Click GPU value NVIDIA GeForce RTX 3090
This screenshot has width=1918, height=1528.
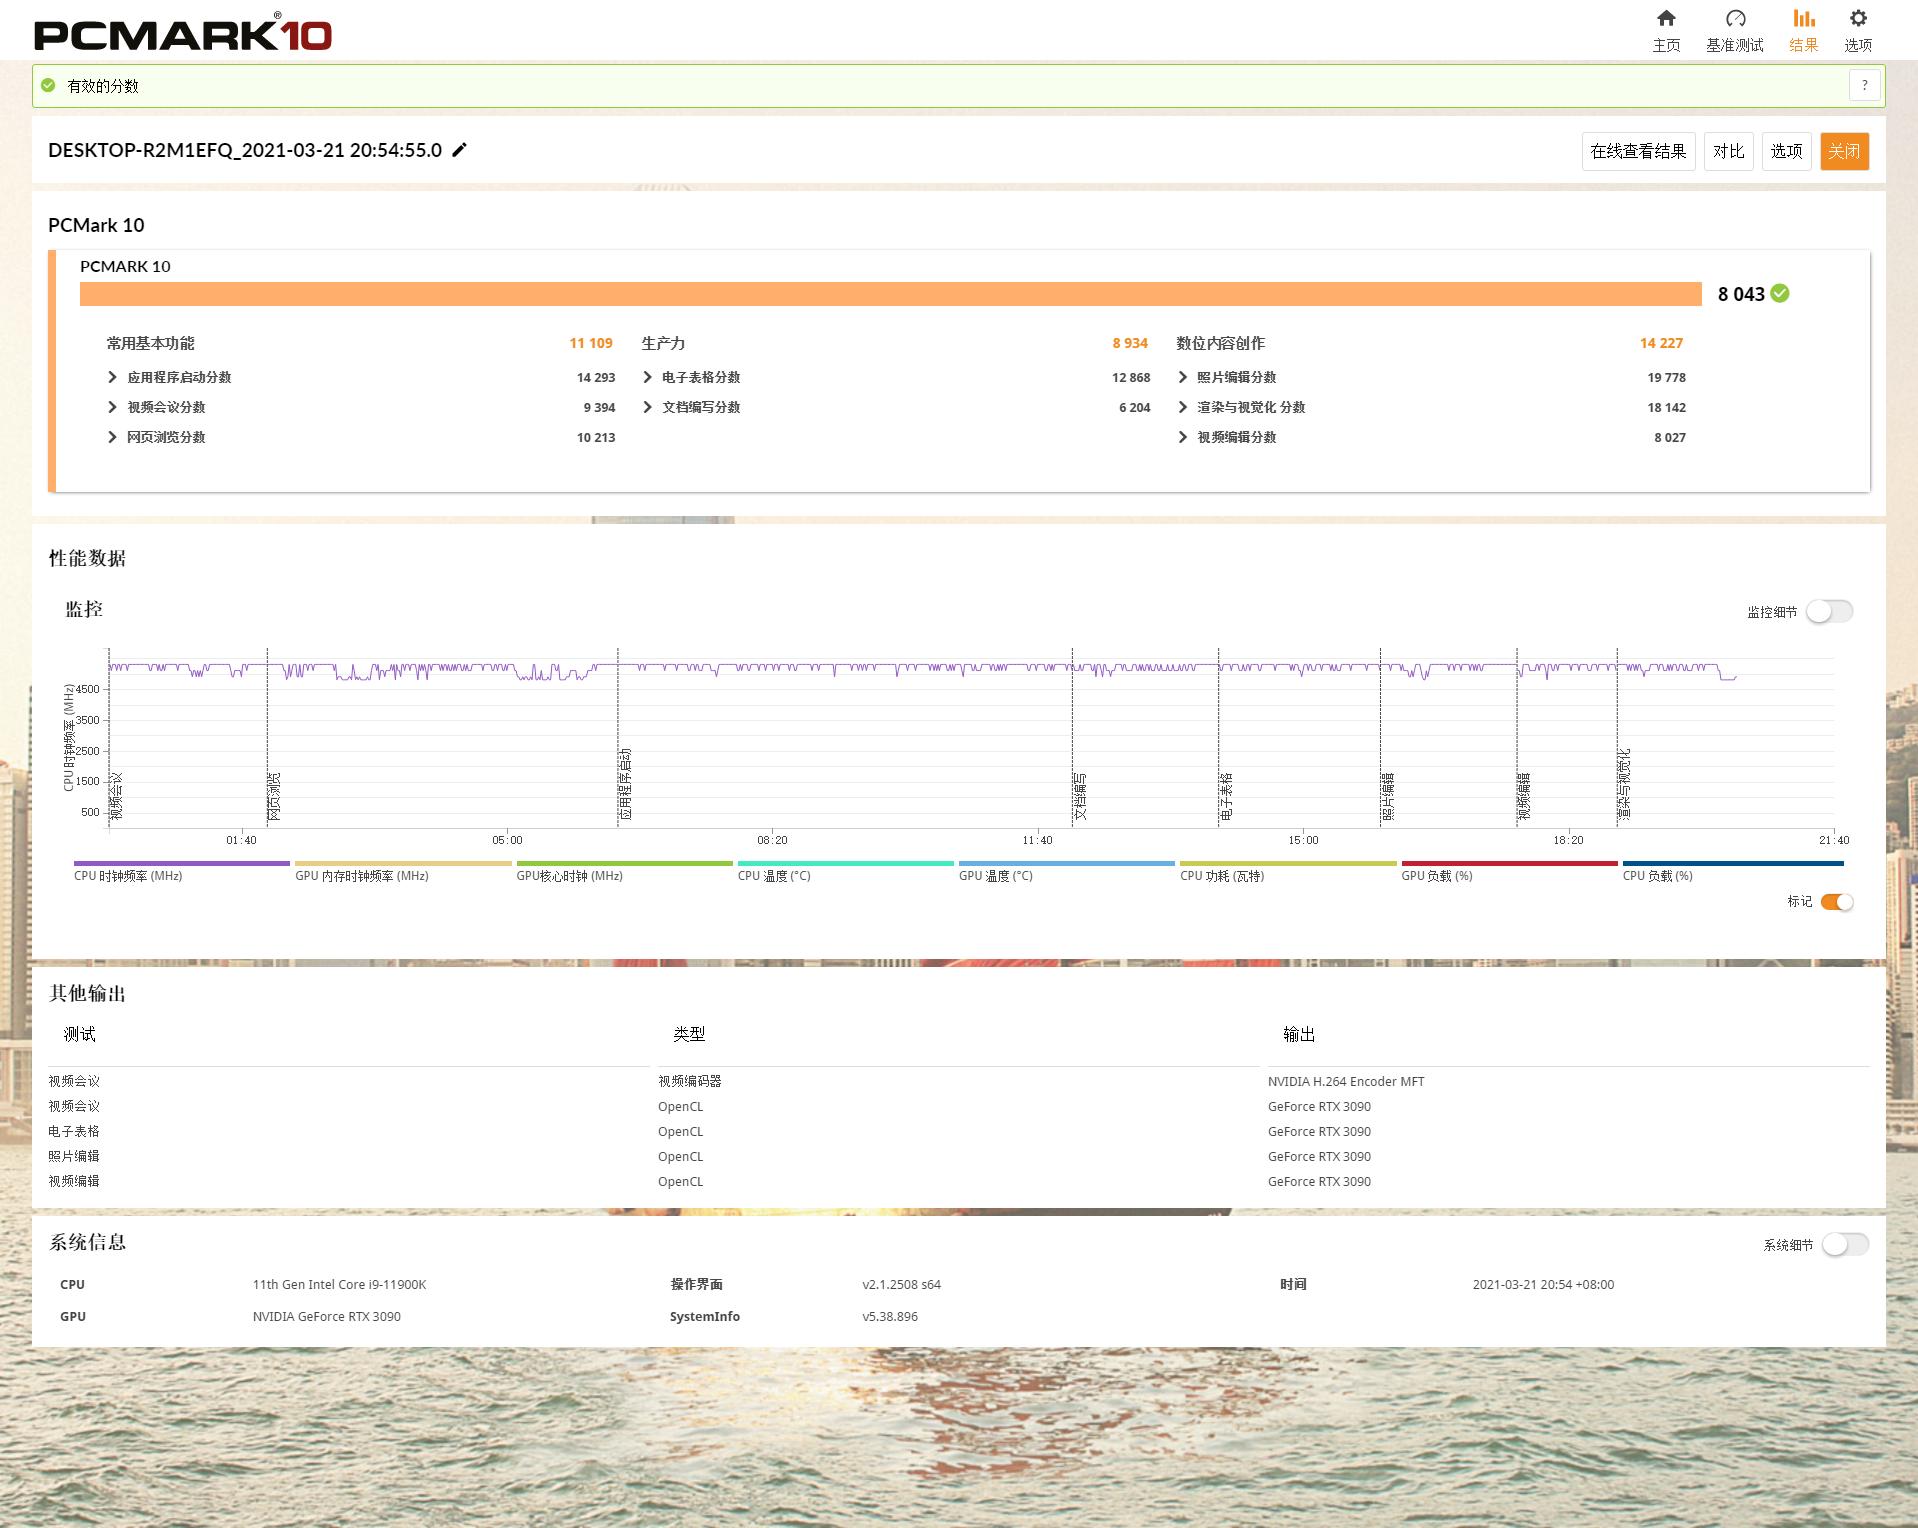(326, 1316)
